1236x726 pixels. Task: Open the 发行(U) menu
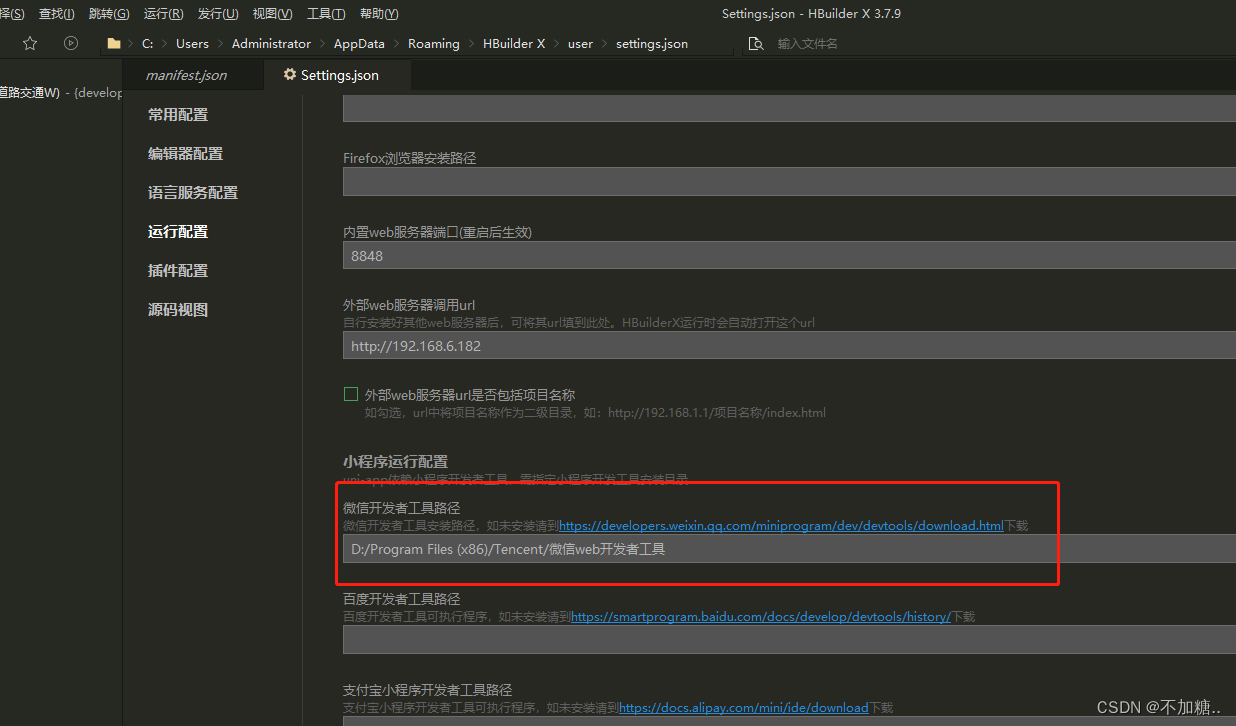[218, 14]
